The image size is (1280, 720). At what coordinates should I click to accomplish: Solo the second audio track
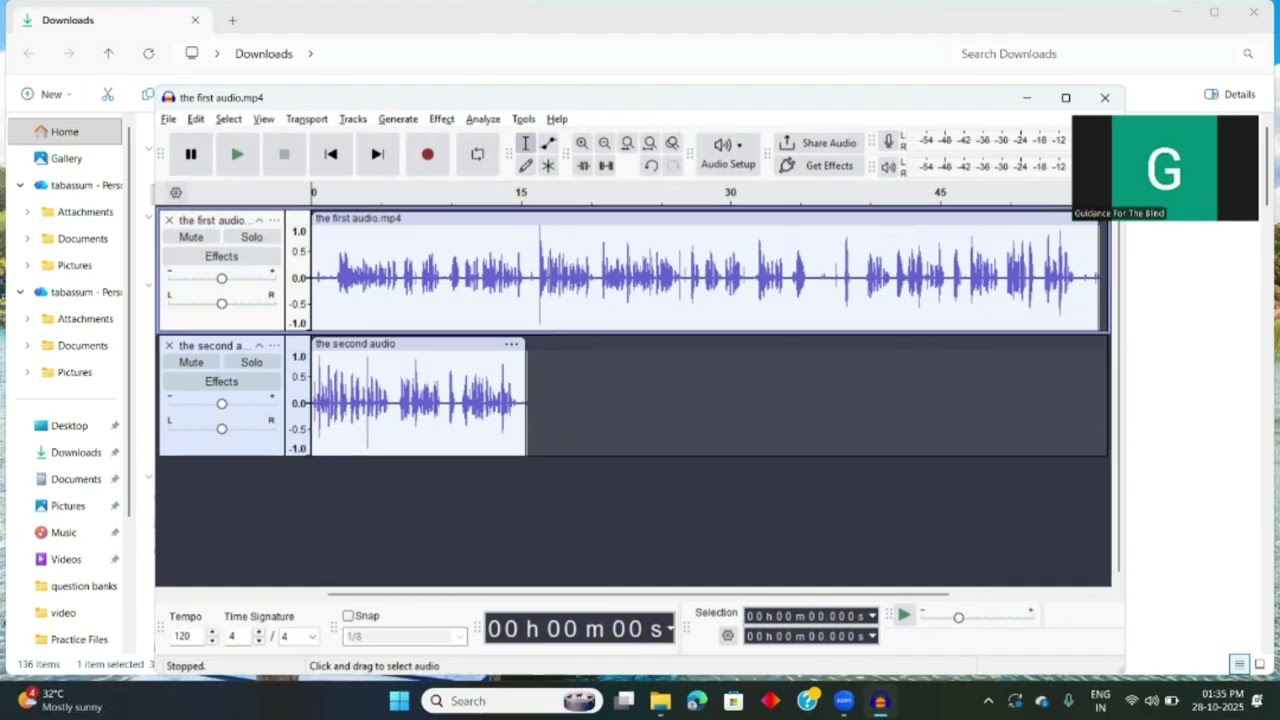251,362
